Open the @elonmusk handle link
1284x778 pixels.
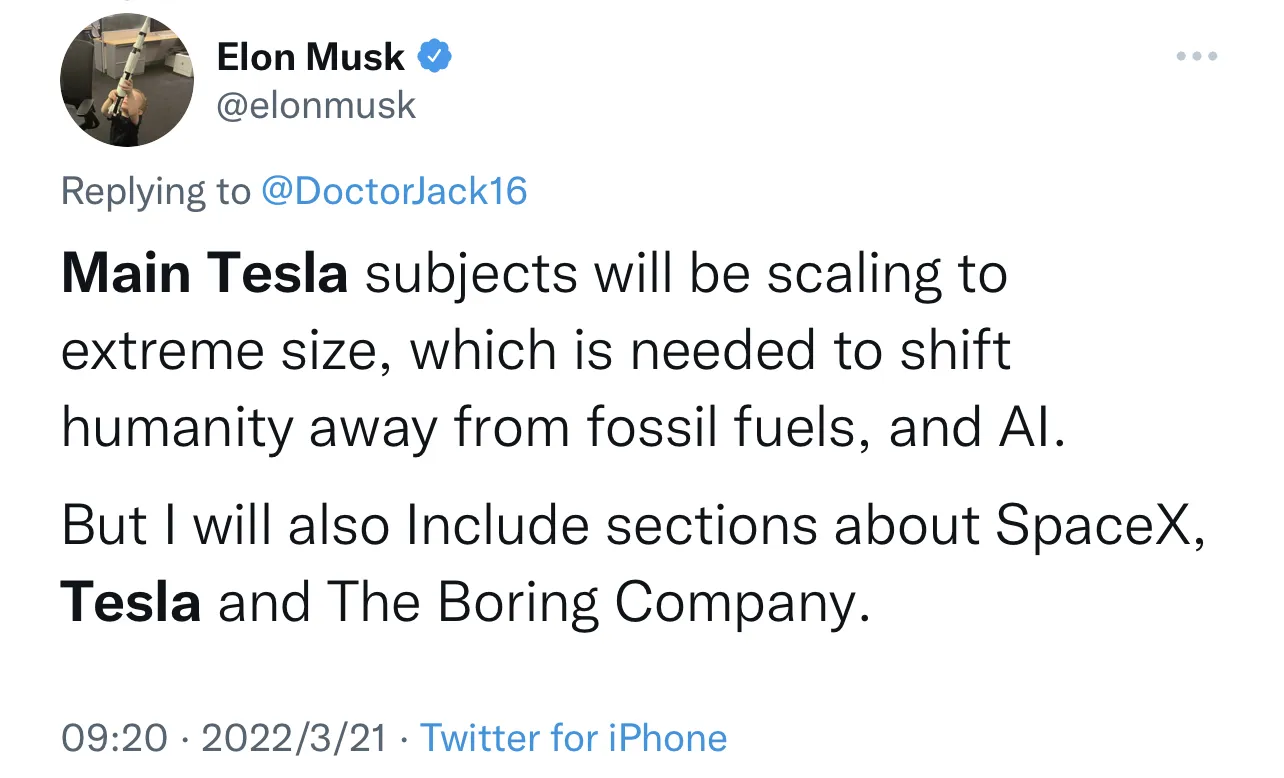click(x=316, y=105)
